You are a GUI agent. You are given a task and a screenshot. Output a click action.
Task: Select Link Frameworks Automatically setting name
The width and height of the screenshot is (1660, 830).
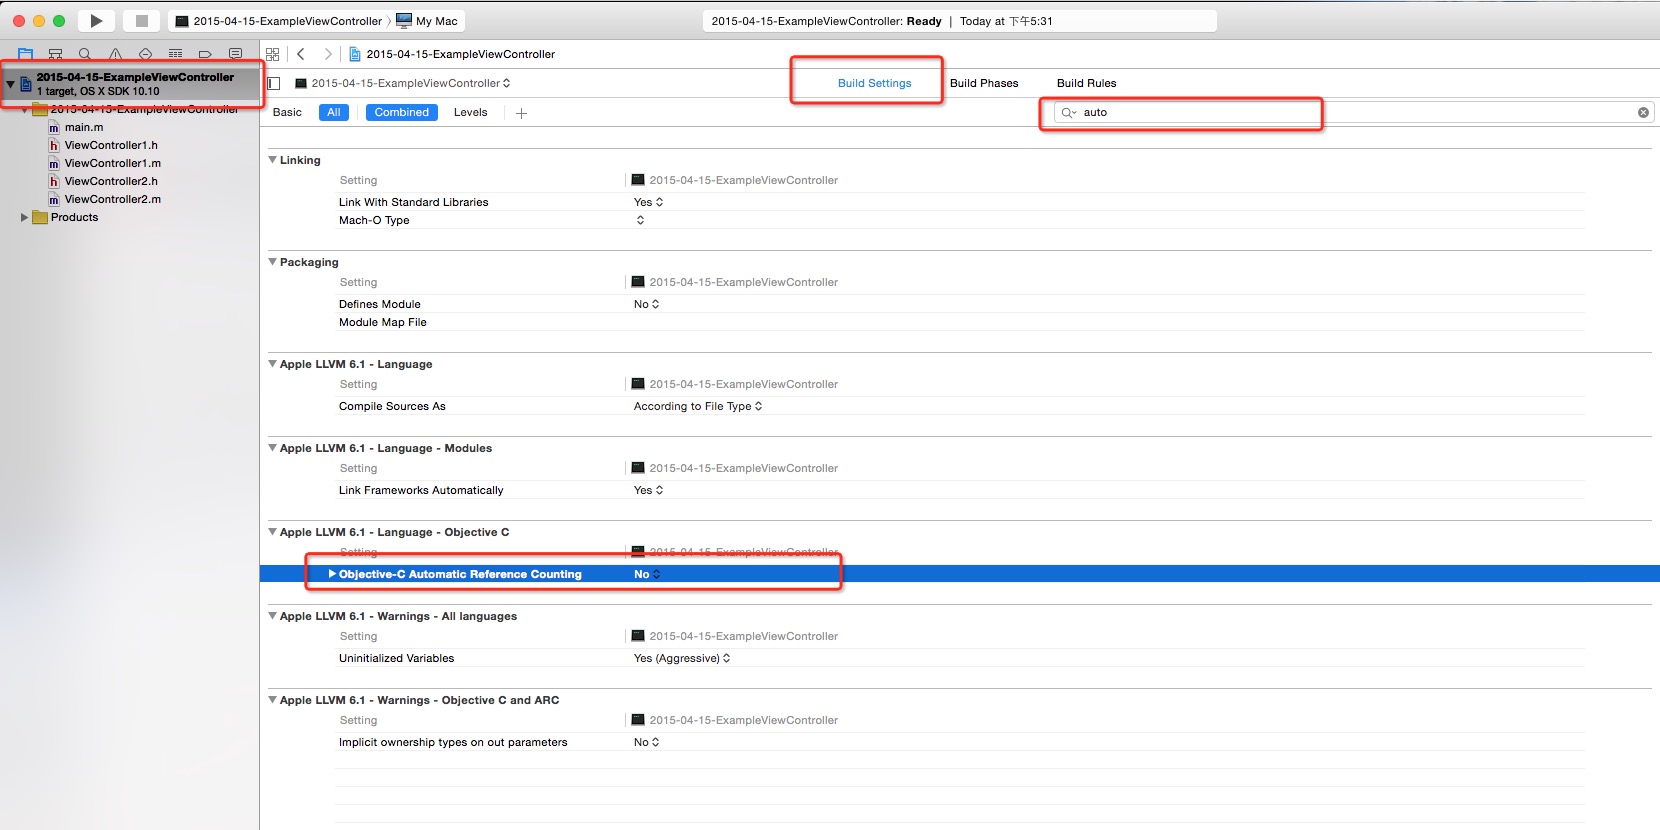pos(421,490)
